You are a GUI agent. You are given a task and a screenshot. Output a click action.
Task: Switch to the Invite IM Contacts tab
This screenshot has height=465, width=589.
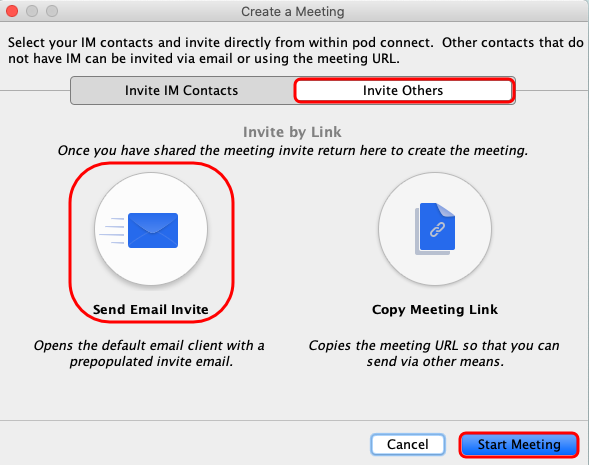pyautogui.click(x=182, y=91)
